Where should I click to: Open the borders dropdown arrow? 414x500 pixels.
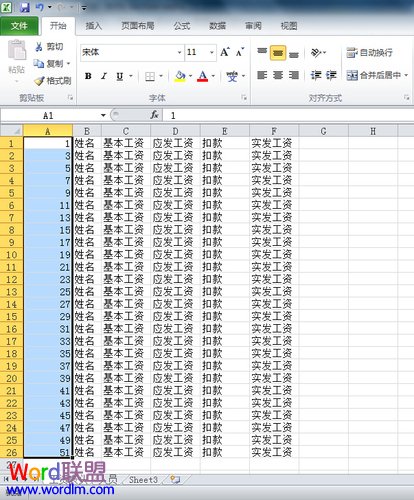point(161,76)
